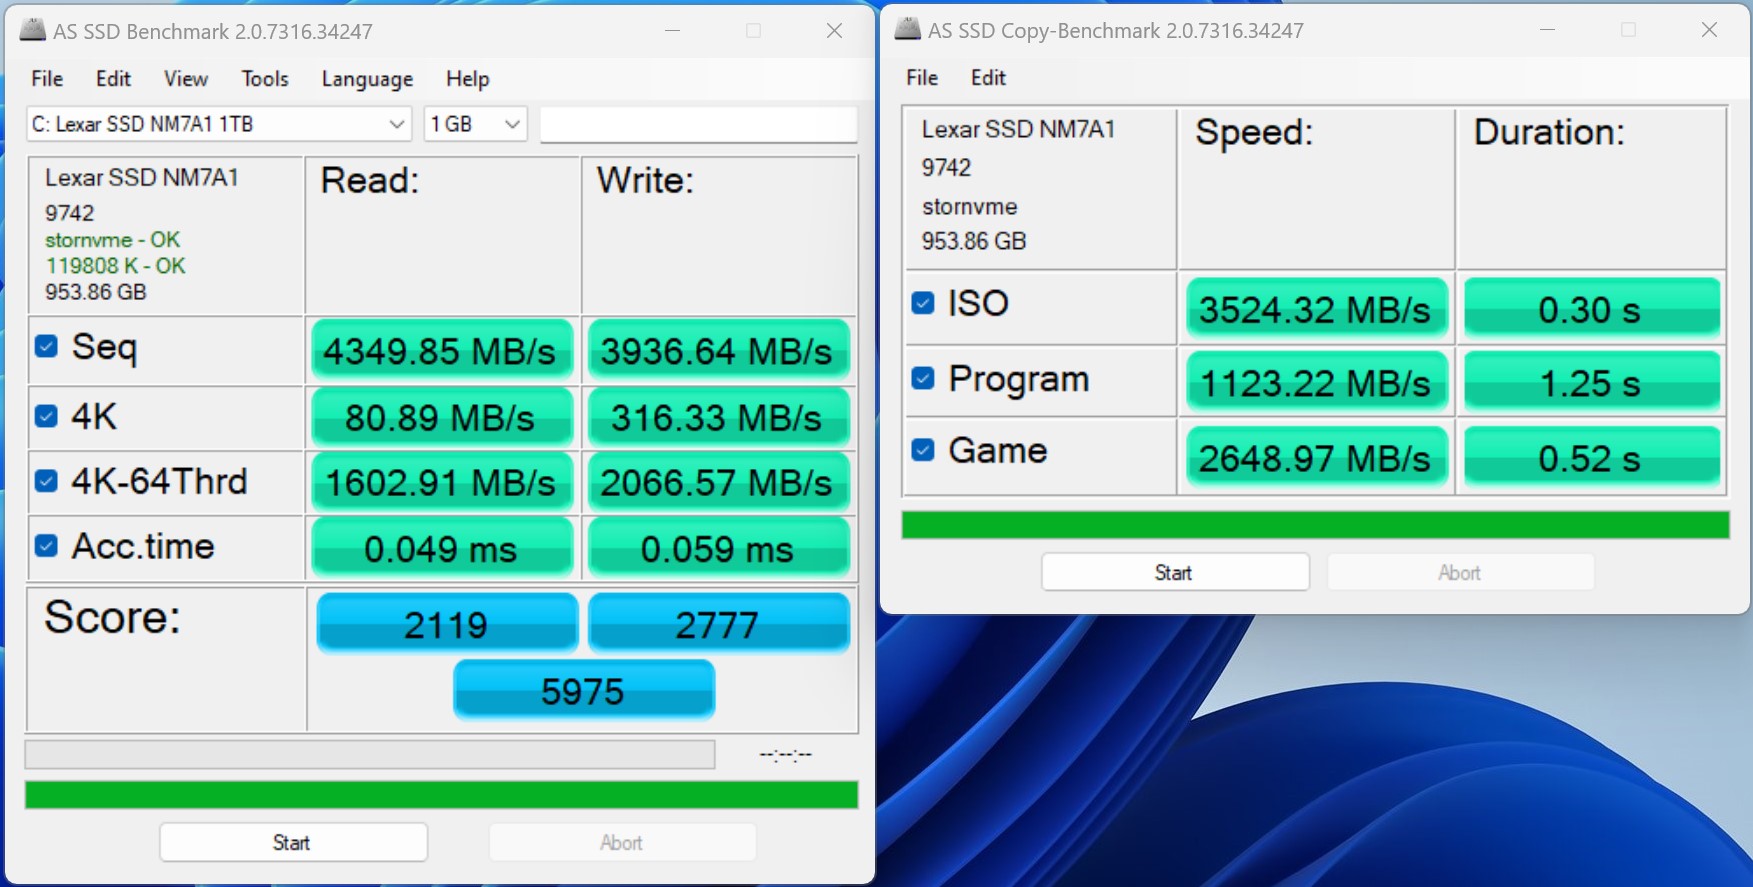This screenshot has width=1753, height=887.
Task: Click the green progress bar in AS SSD Benchmark
Action: tap(441, 795)
